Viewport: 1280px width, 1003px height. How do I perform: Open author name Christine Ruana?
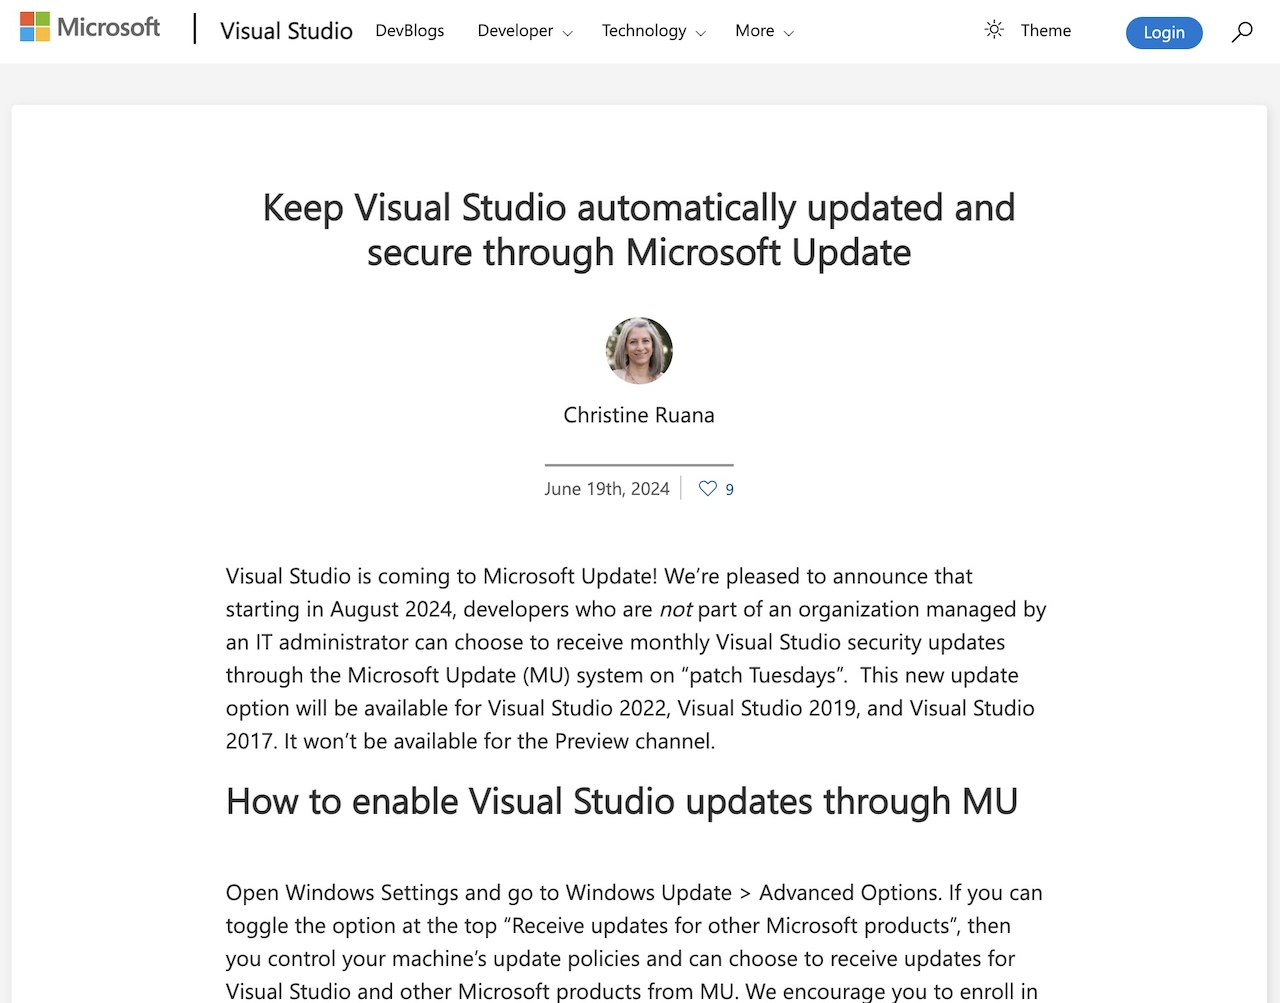(x=639, y=415)
